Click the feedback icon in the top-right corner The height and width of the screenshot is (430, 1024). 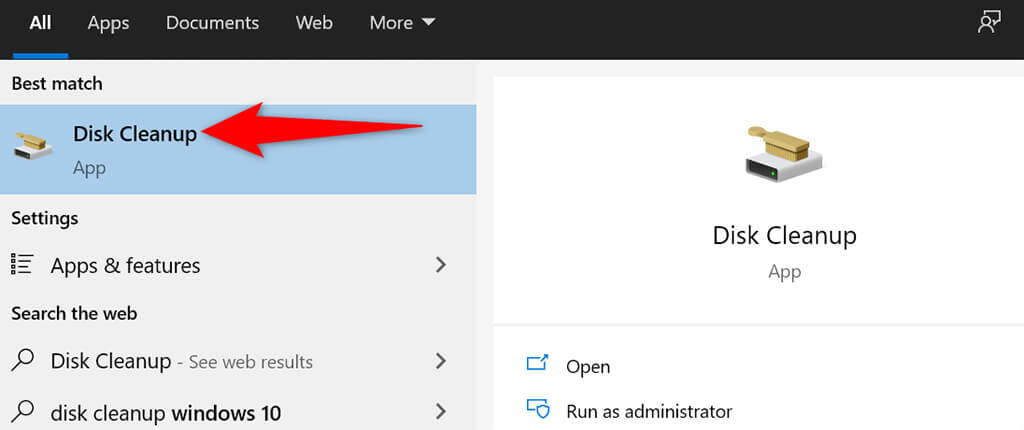[x=989, y=24]
